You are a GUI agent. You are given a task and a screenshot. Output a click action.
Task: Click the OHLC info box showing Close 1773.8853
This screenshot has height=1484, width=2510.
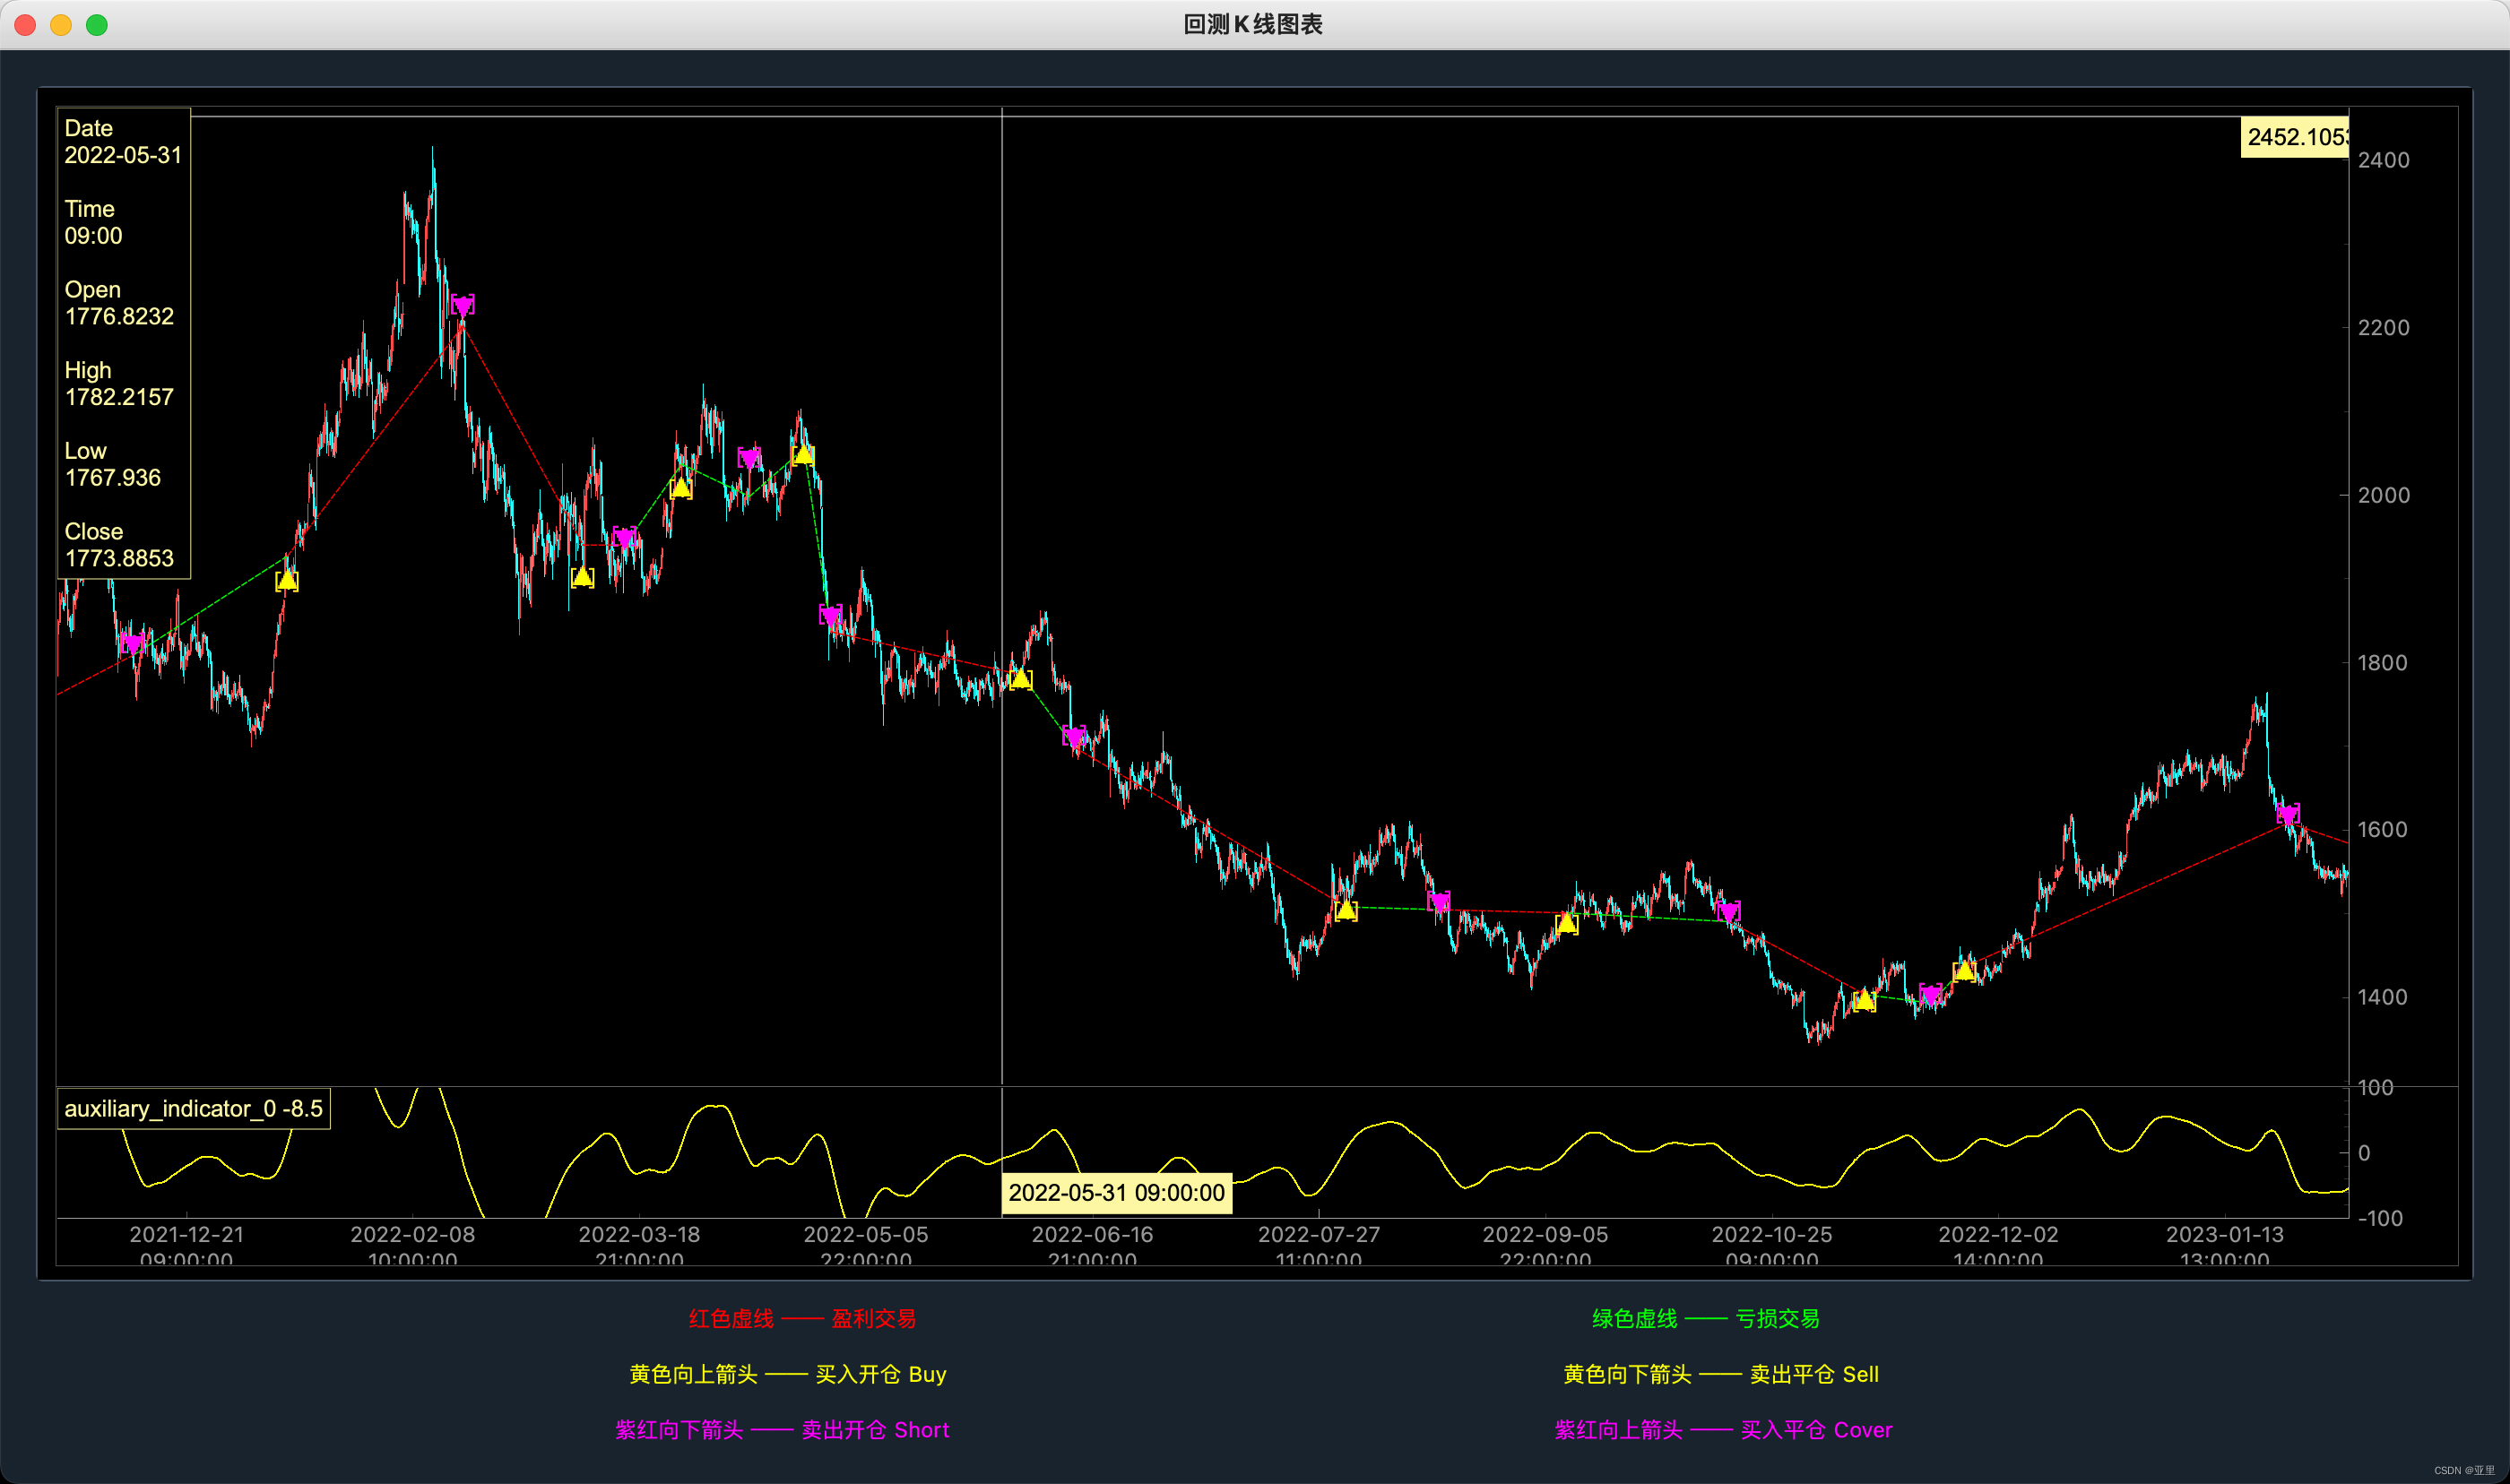123,343
